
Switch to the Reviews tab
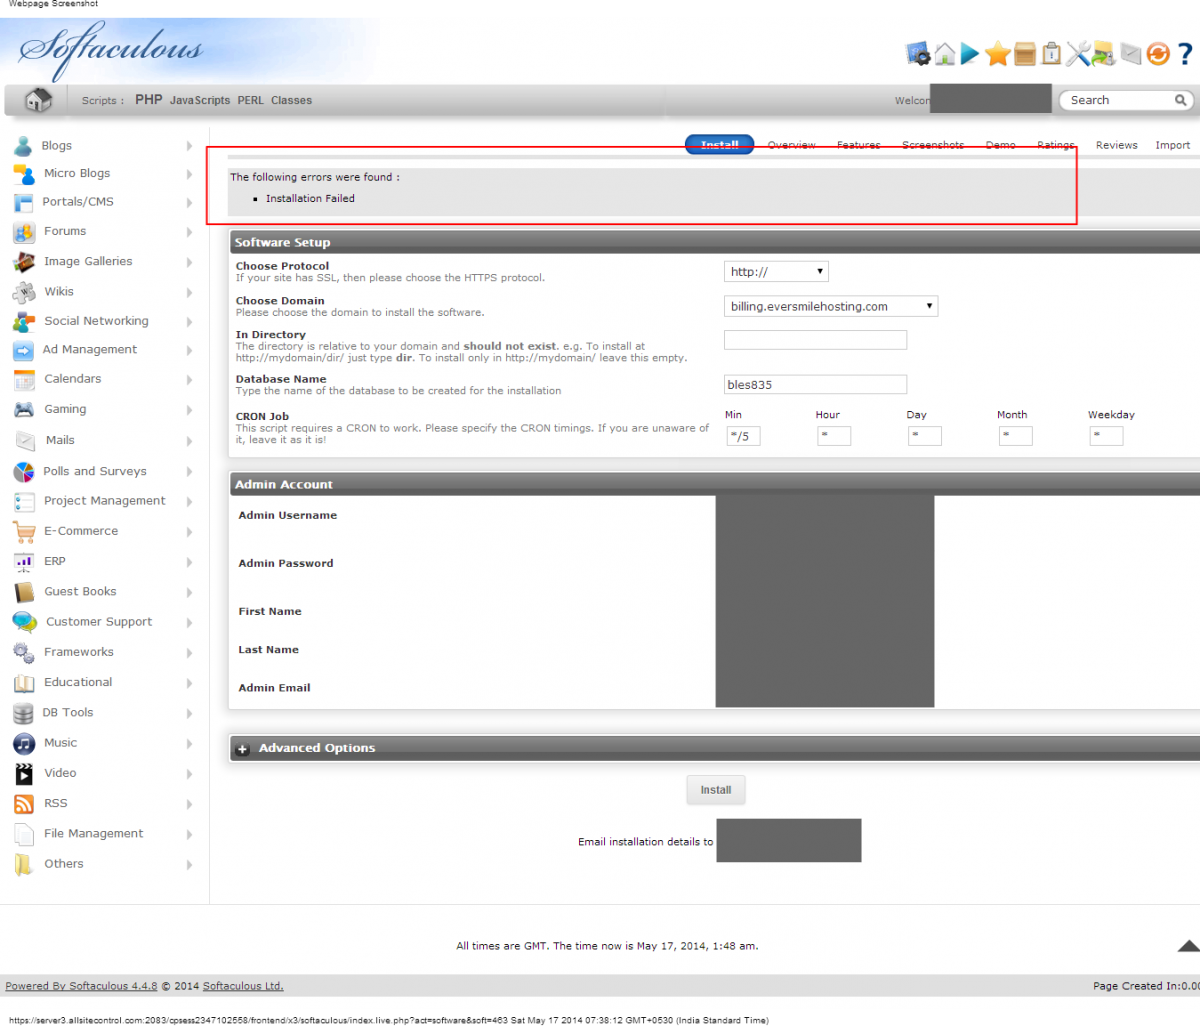1117,145
